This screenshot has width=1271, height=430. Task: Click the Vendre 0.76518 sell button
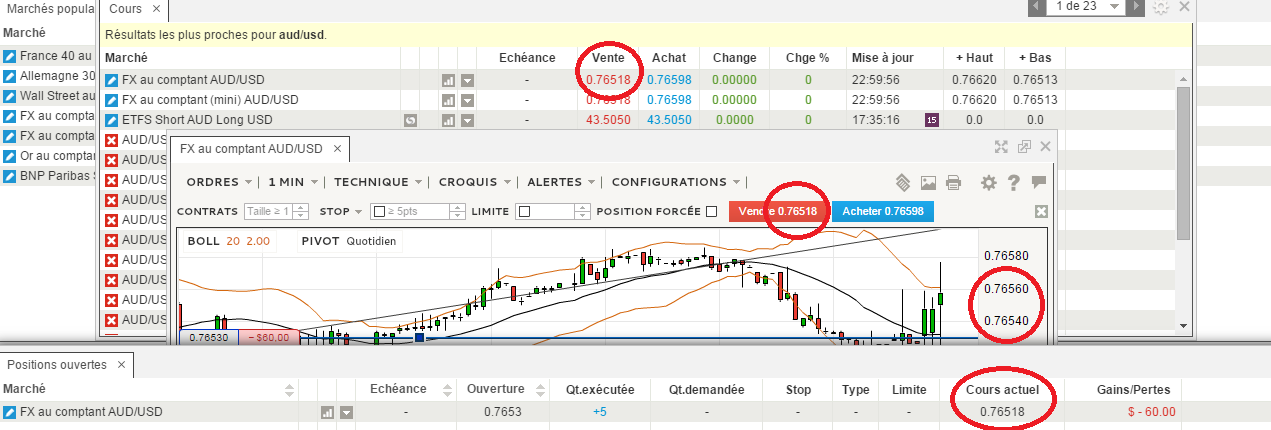point(778,212)
